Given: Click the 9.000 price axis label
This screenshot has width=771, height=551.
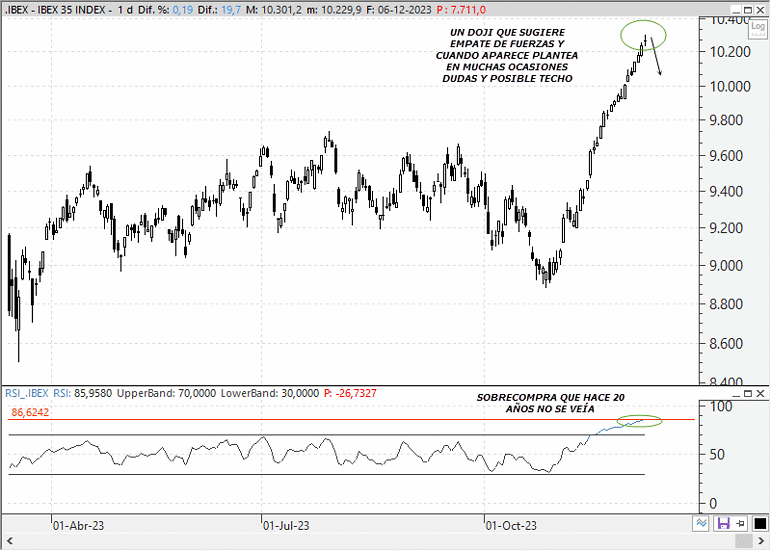Looking at the screenshot, I should point(726,266).
